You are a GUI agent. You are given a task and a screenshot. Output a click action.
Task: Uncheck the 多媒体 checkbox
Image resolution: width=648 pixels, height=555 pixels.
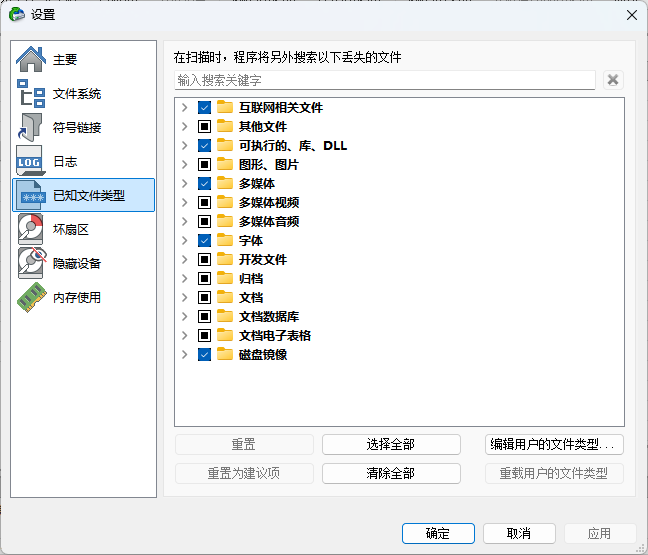click(x=204, y=183)
